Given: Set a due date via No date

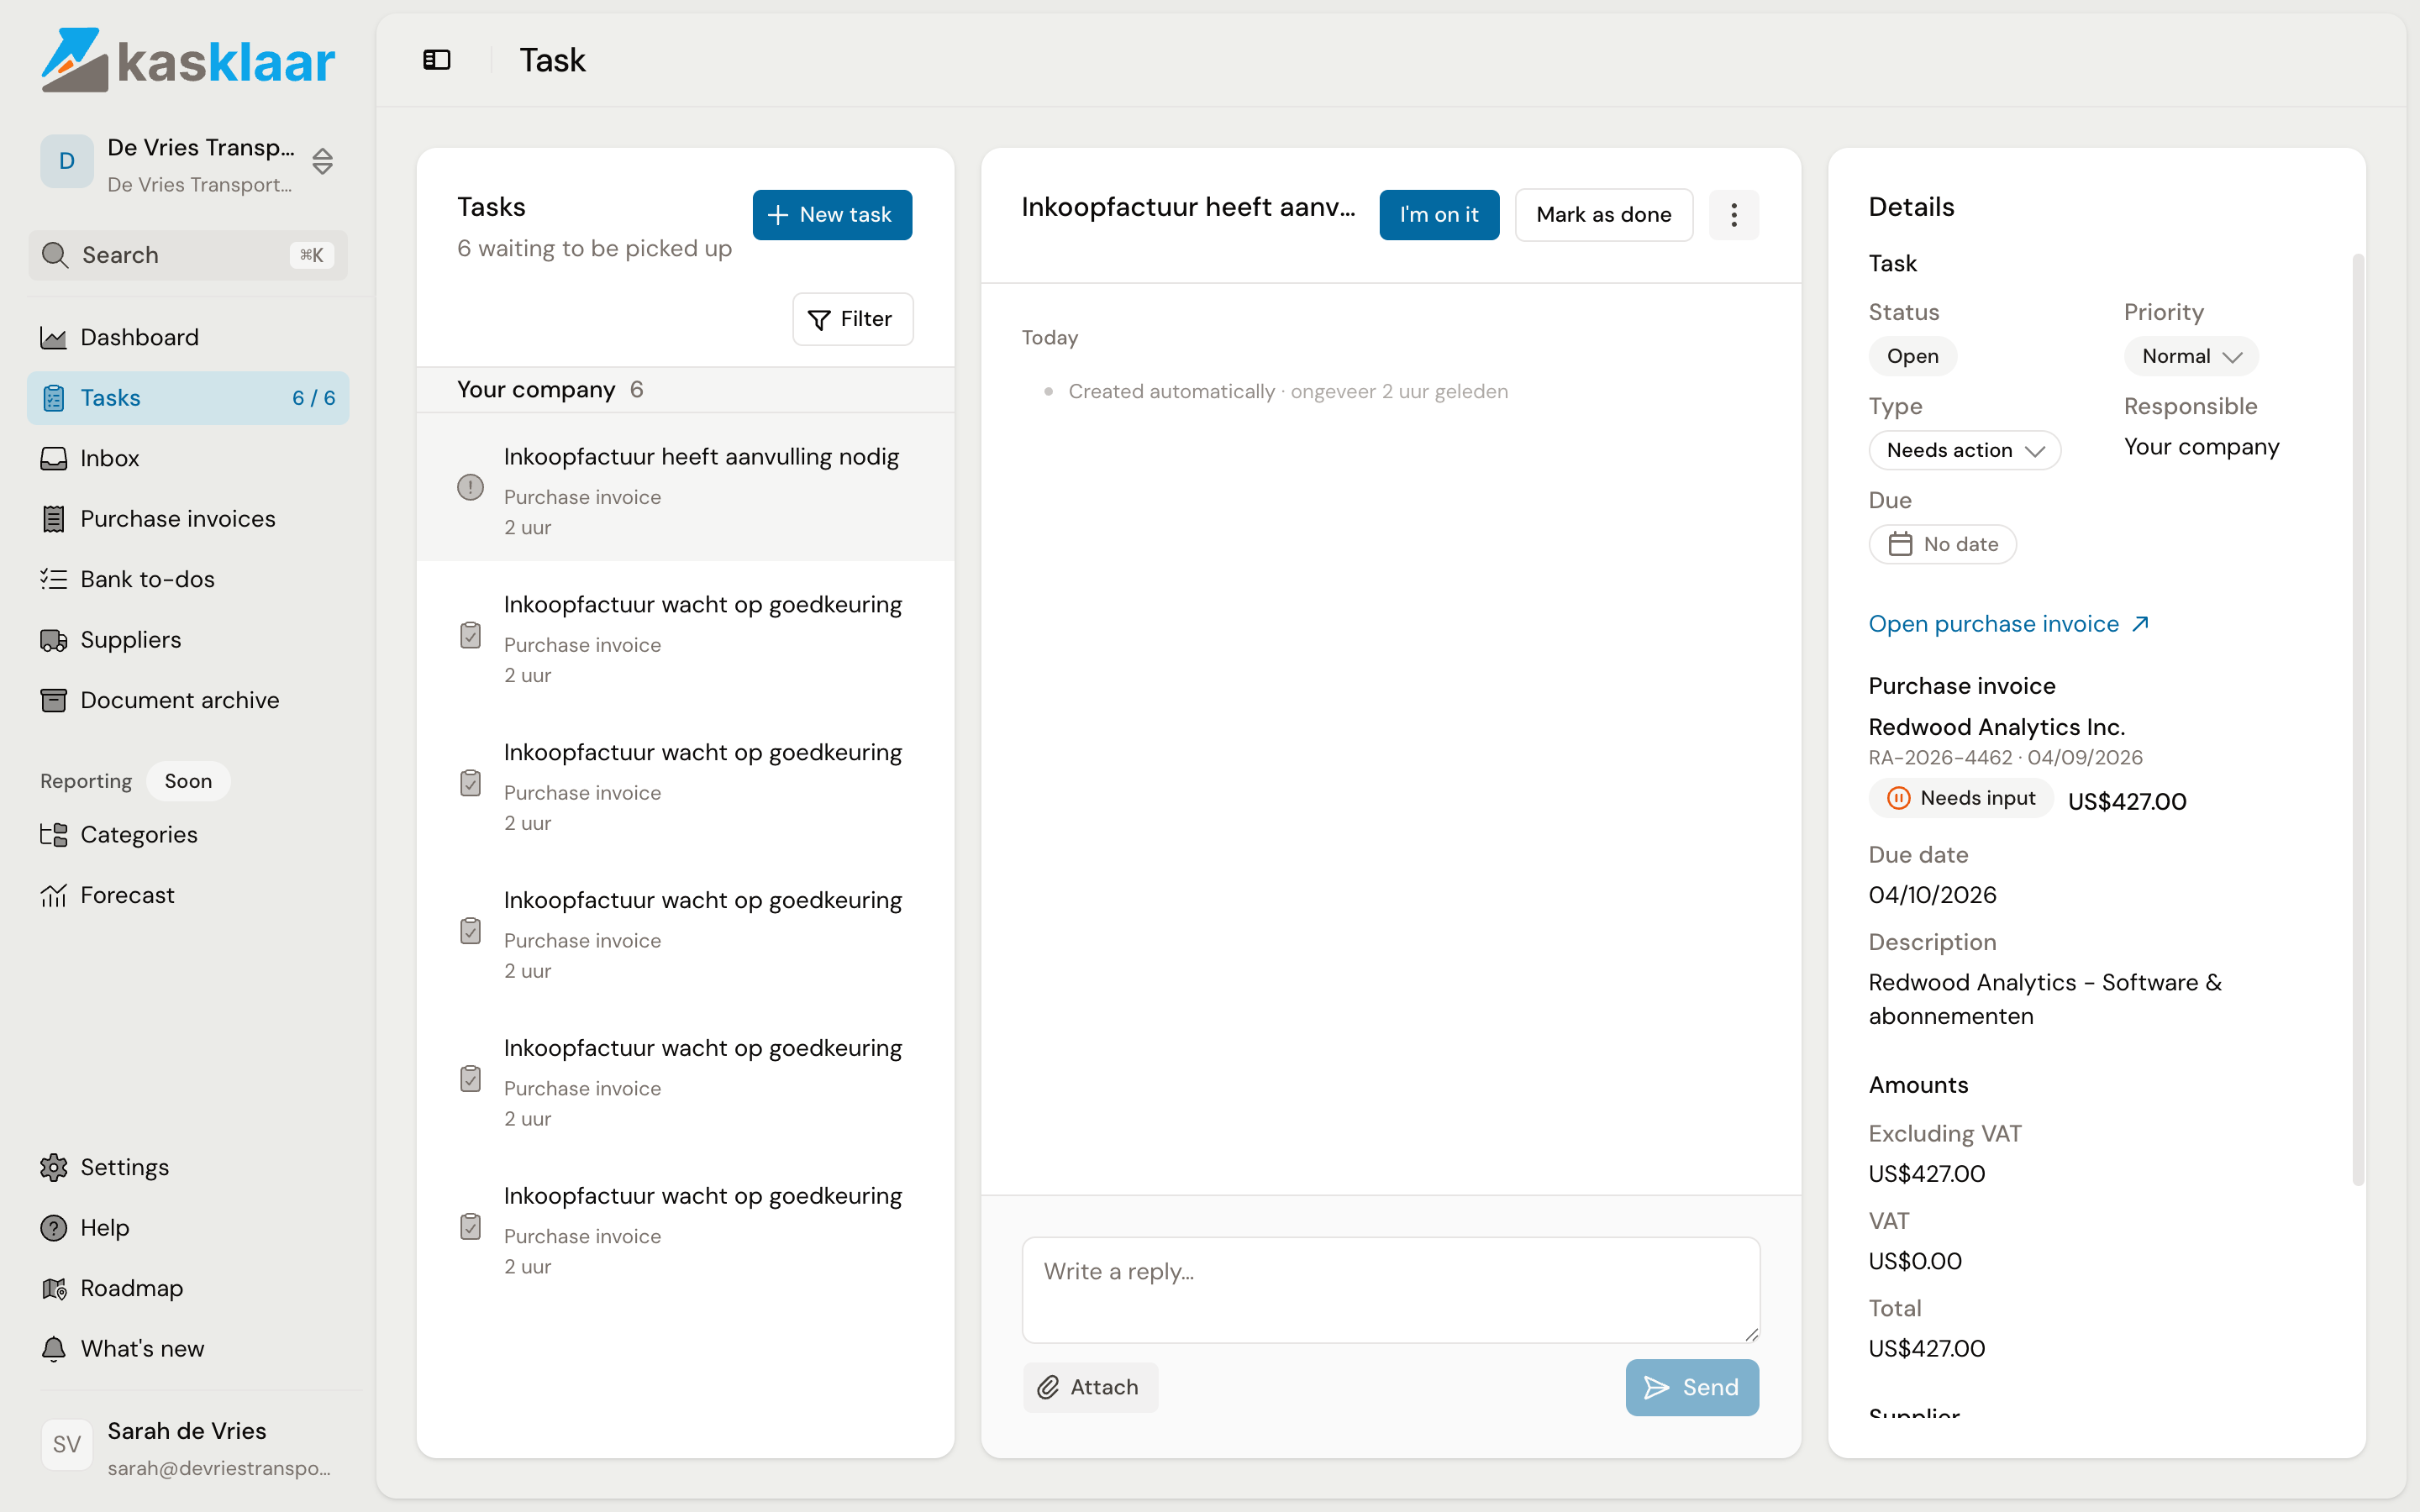Looking at the screenshot, I should pos(1942,544).
